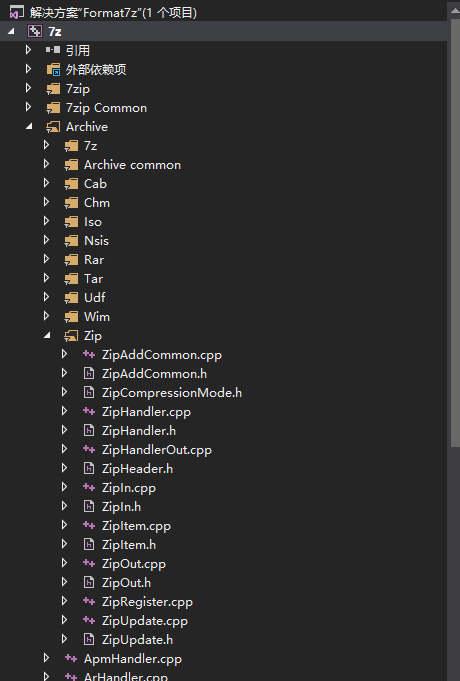
Task: Expand the Rar folder arrow
Action: [x=46, y=259]
